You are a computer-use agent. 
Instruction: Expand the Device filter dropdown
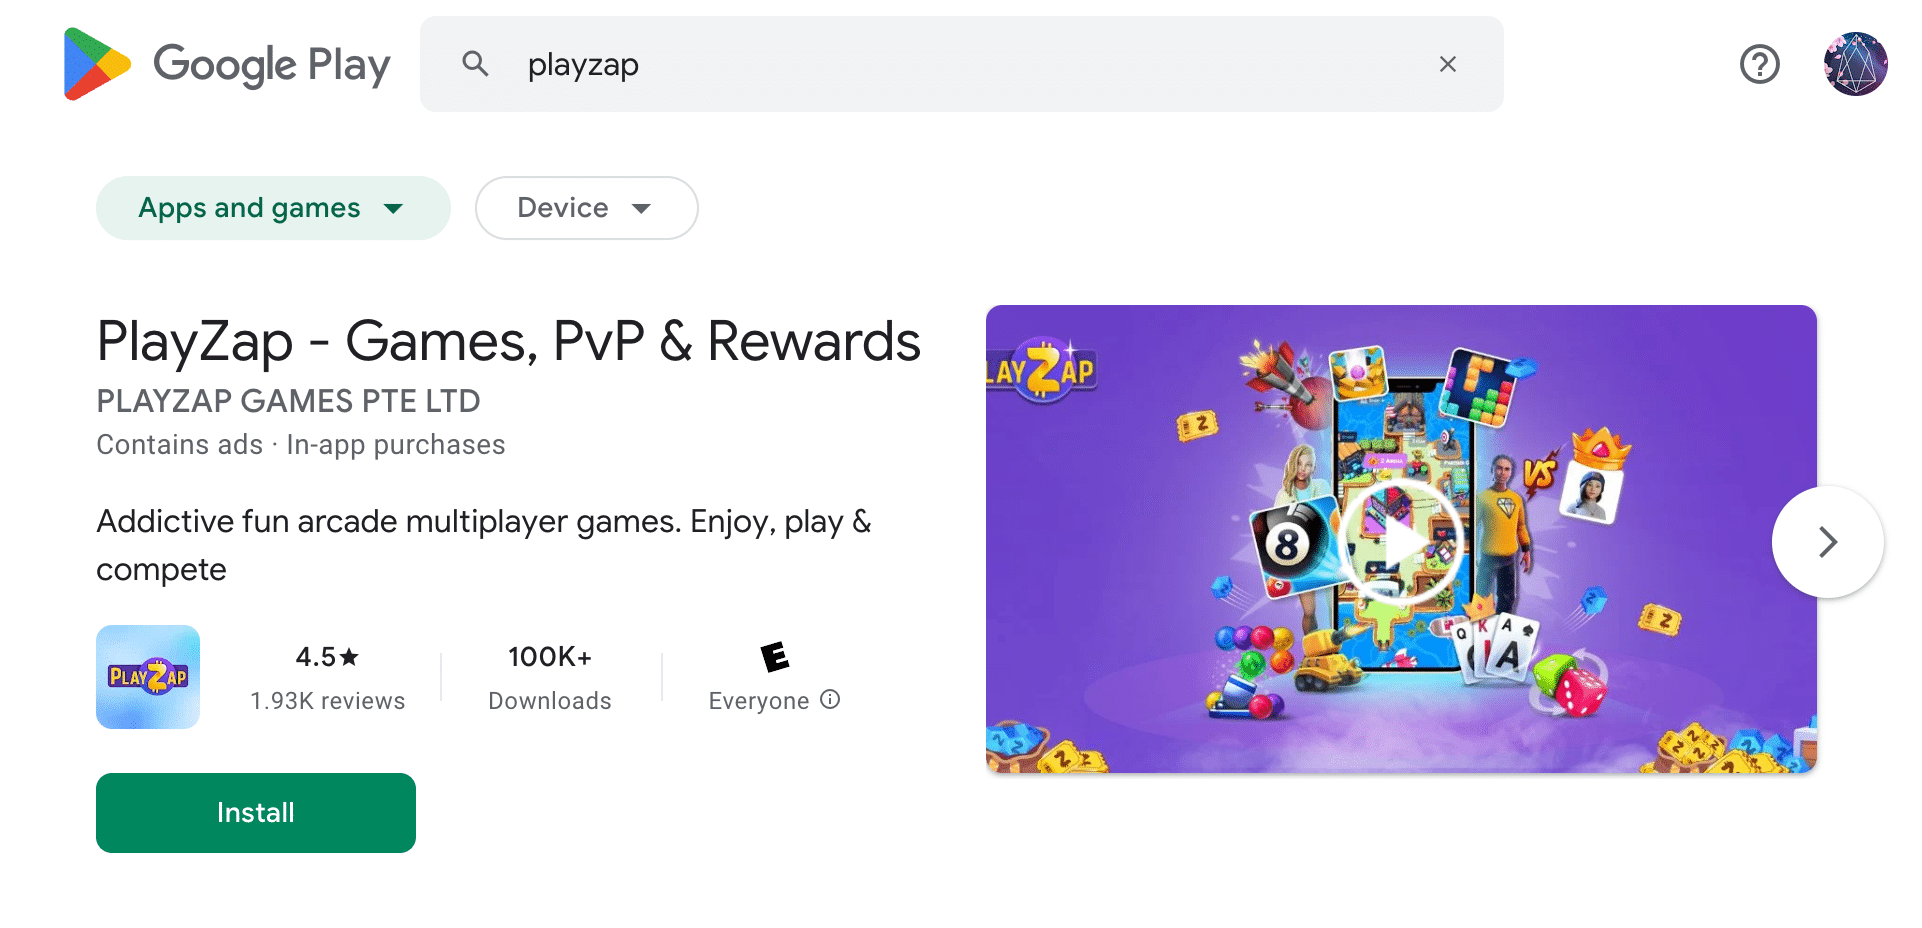[586, 208]
